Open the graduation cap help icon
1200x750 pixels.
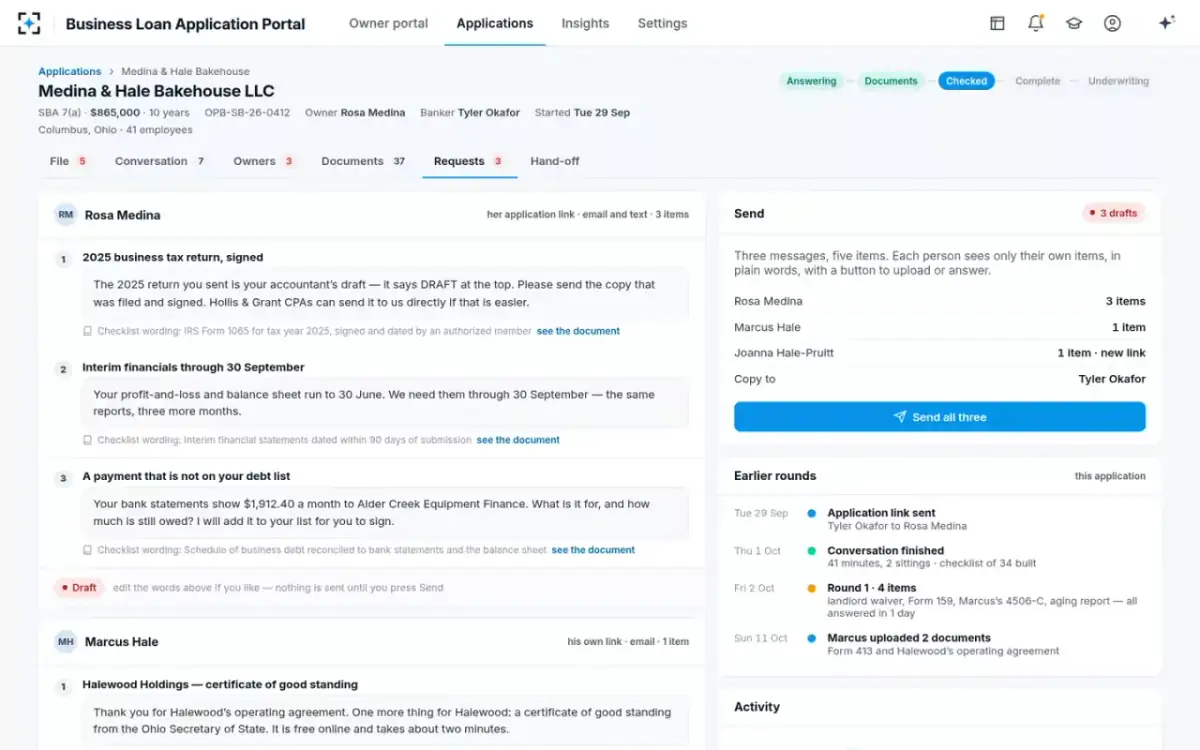coord(1074,23)
